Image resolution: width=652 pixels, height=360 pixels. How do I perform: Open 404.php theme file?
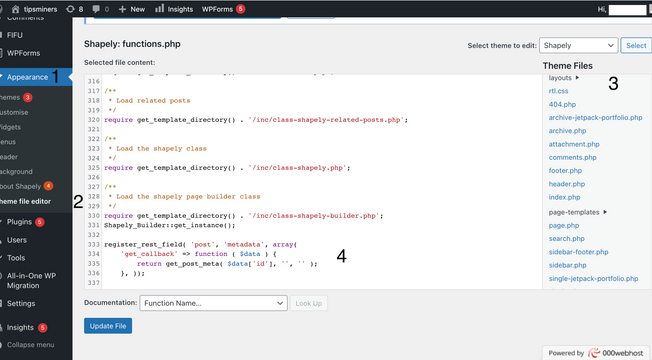coord(562,104)
